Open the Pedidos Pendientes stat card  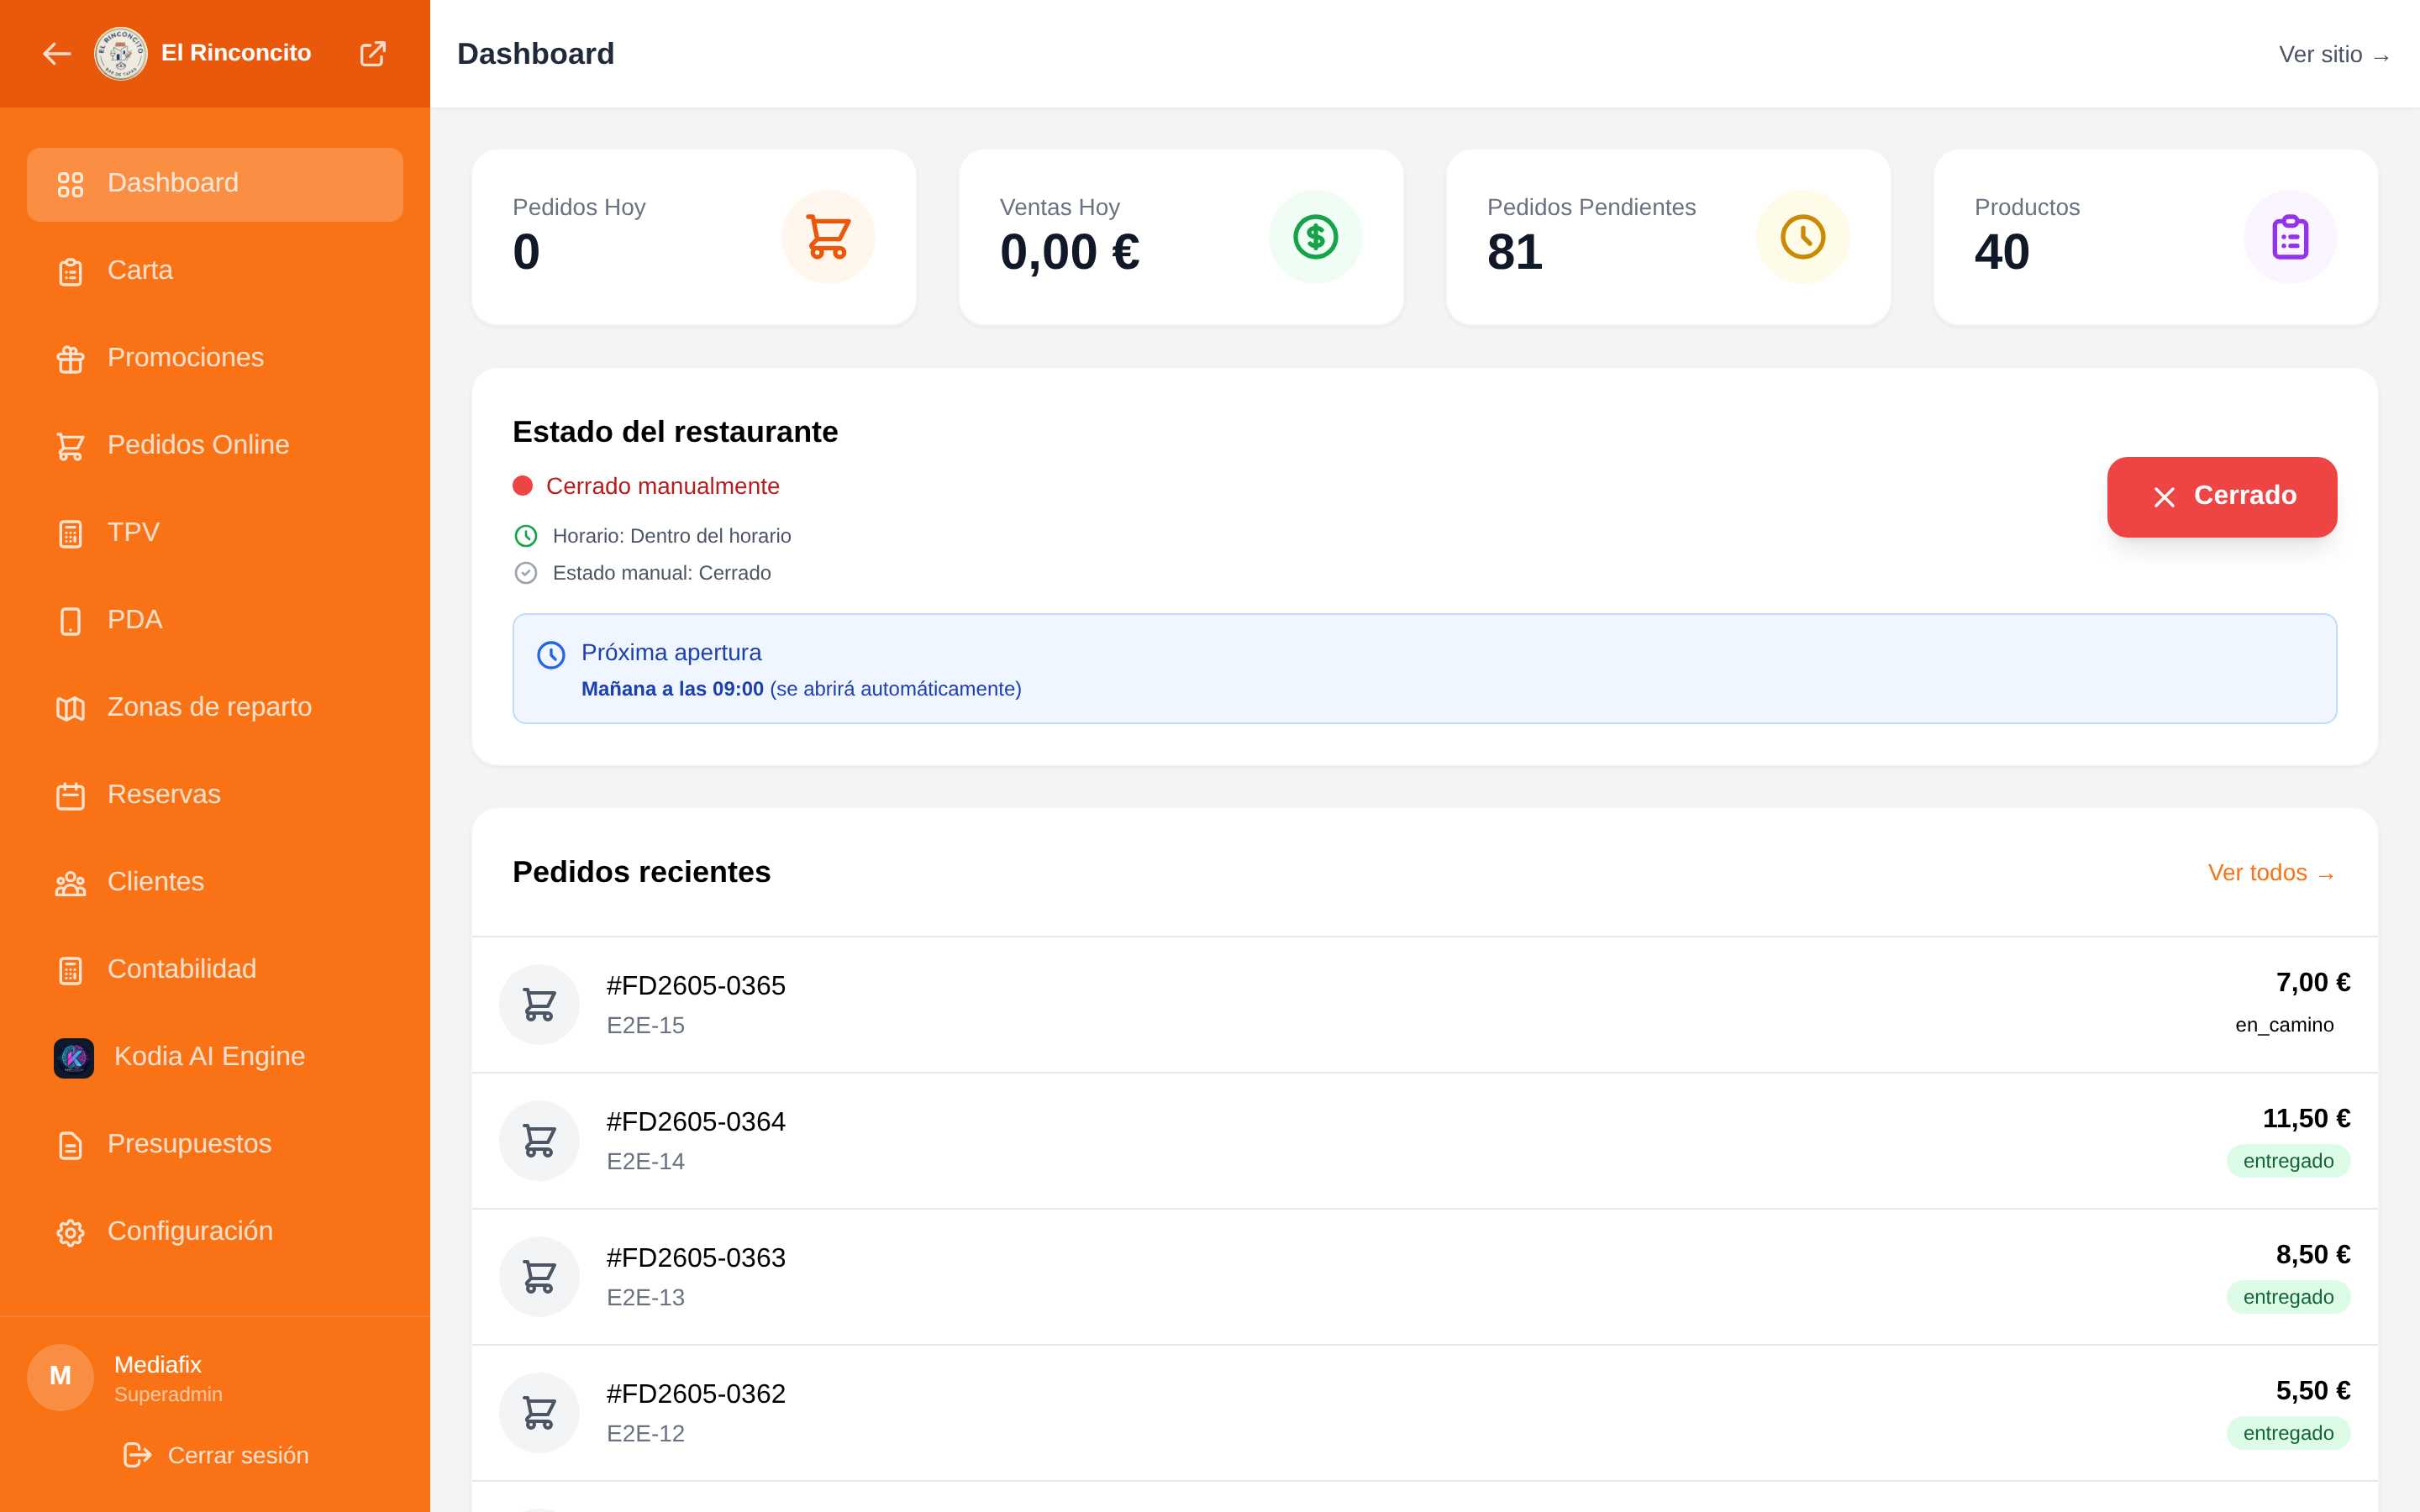[1668, 237]
